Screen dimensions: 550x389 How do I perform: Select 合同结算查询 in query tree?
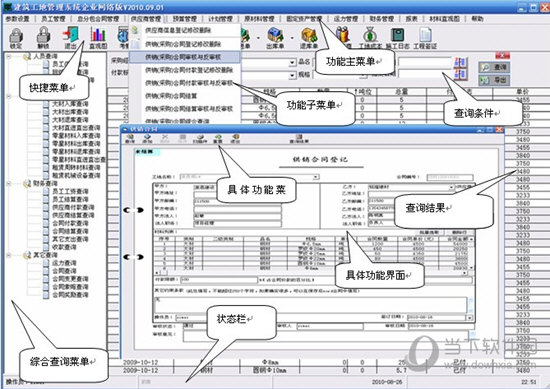(x=70, y=231)
